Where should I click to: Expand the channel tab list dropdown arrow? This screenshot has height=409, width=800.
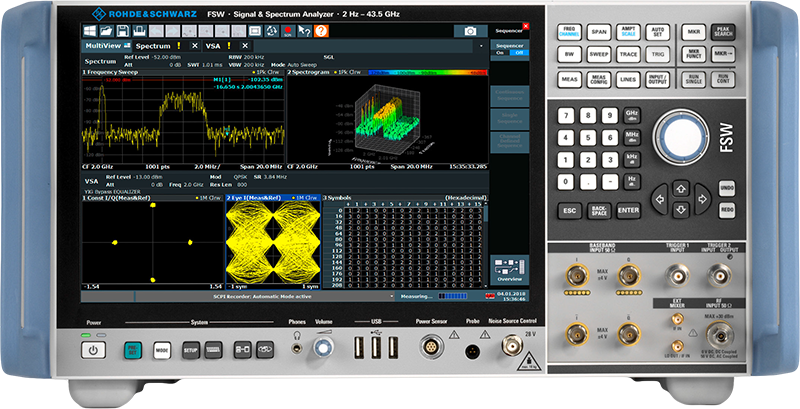482,45
